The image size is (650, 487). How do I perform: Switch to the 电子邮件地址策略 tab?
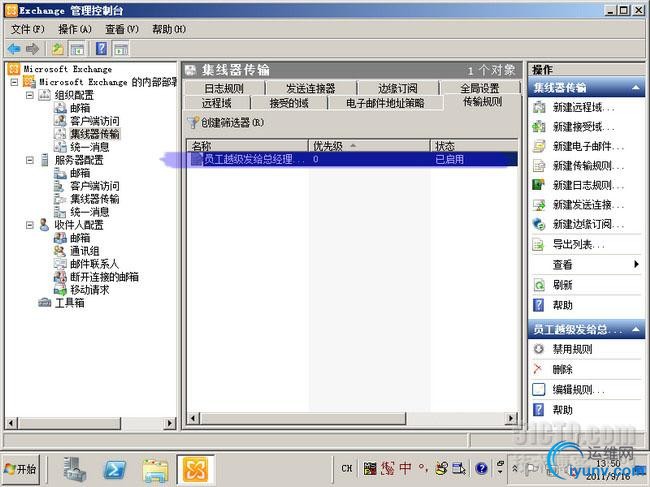coord(385,103)
